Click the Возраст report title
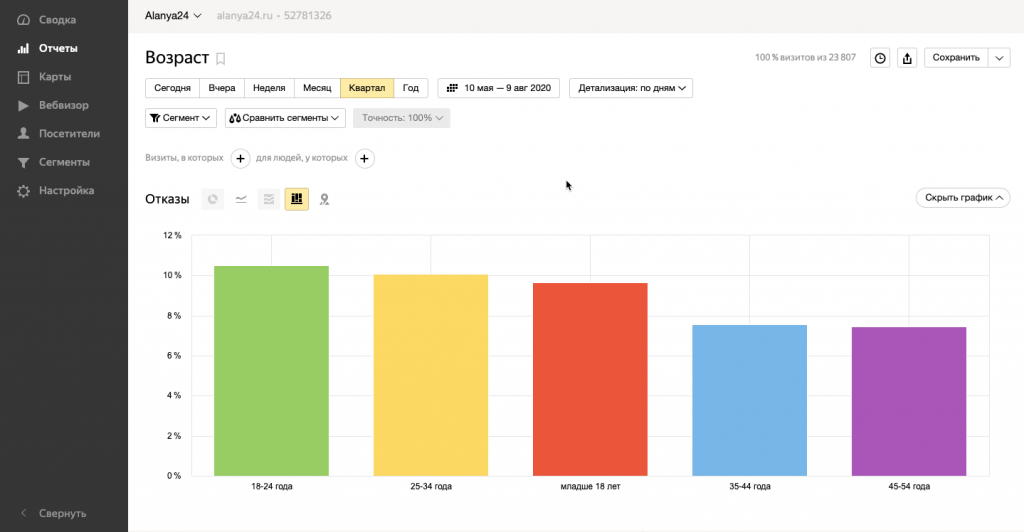This screenshot has width=1024, height=532. [177, 57]
